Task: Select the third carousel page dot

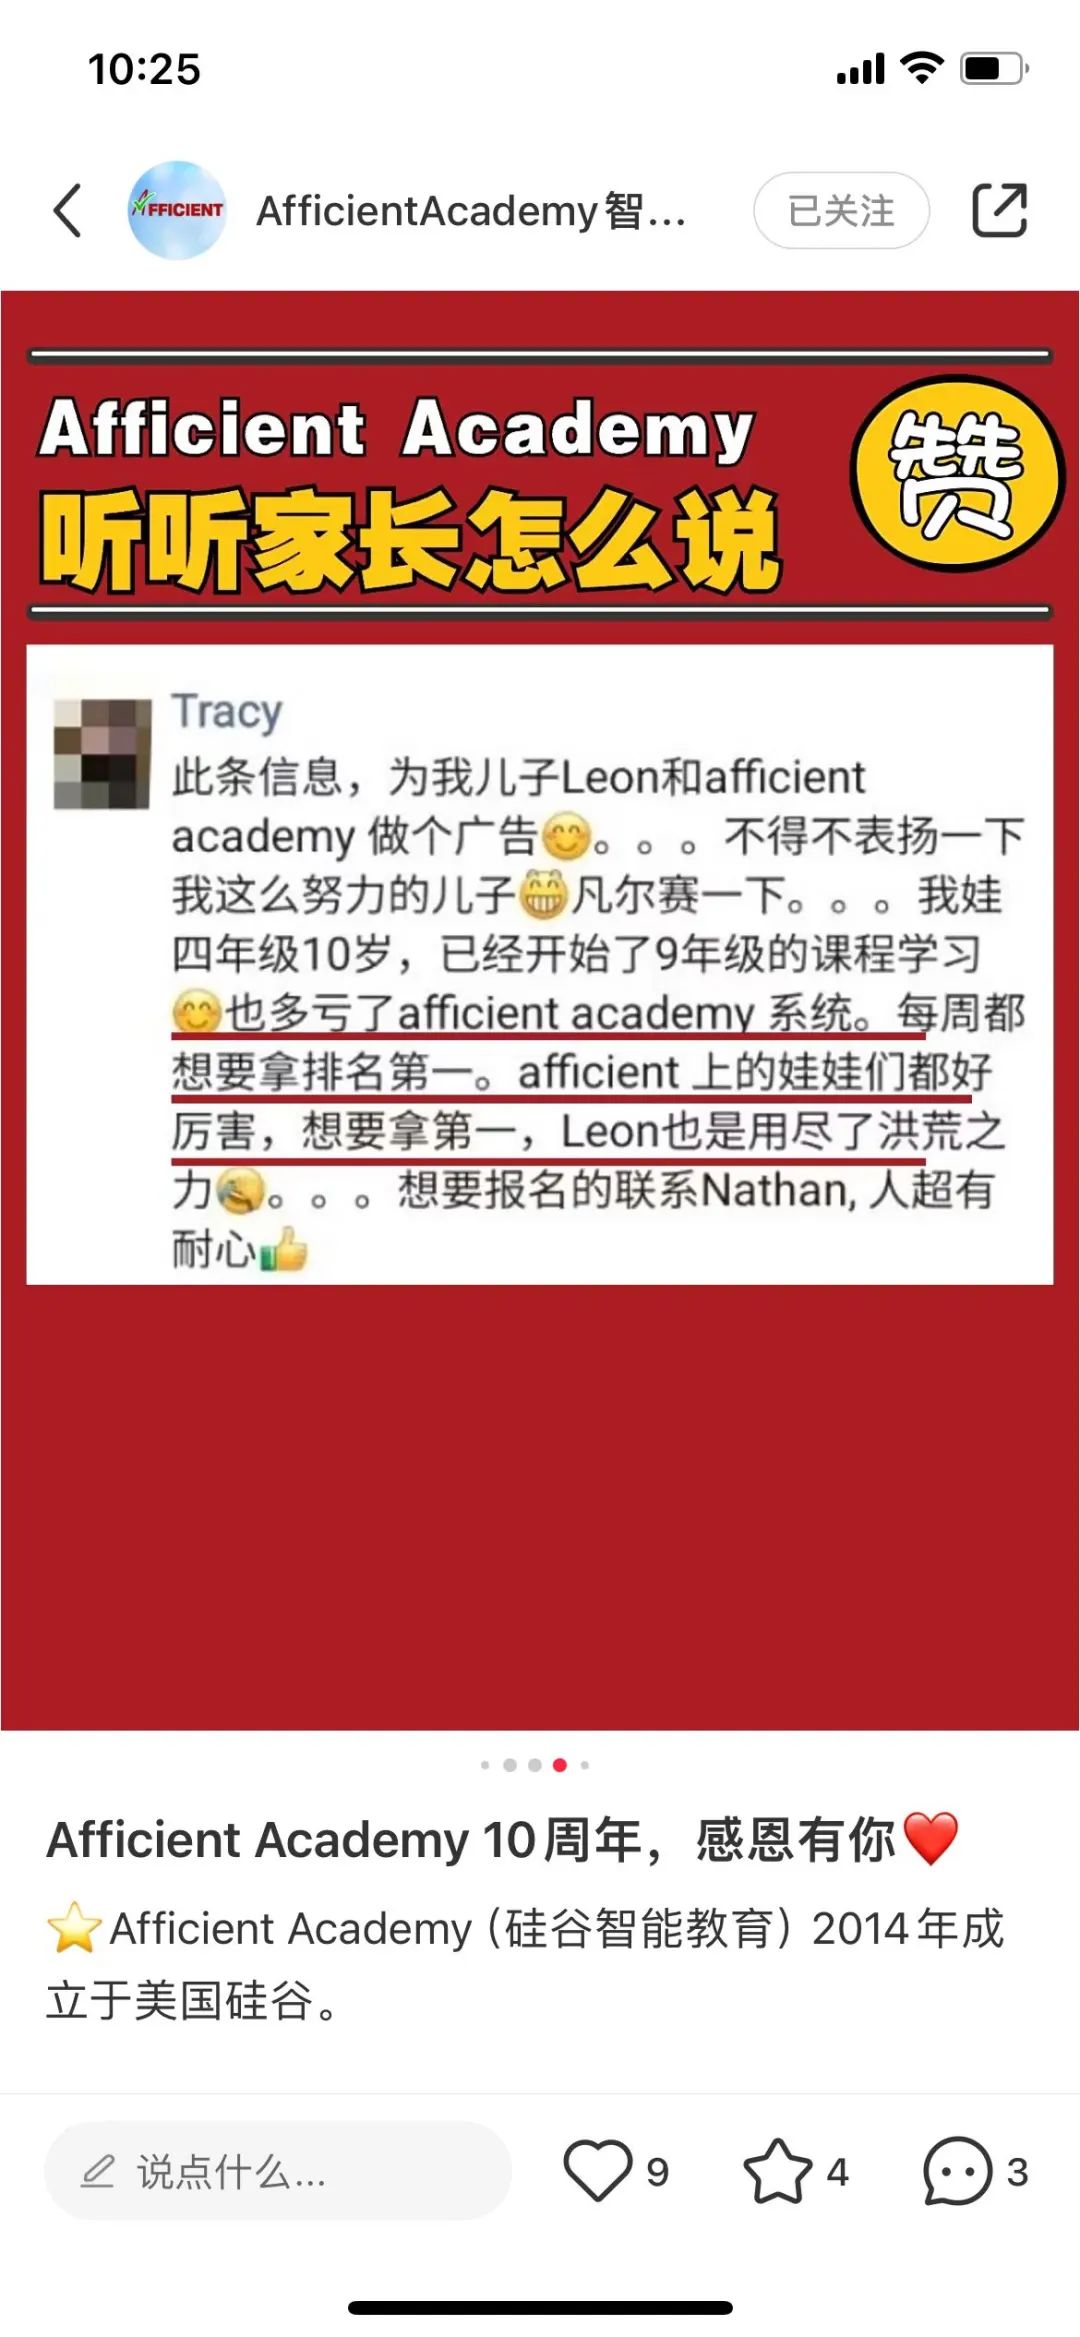Action: click(x=535, y=1765)
